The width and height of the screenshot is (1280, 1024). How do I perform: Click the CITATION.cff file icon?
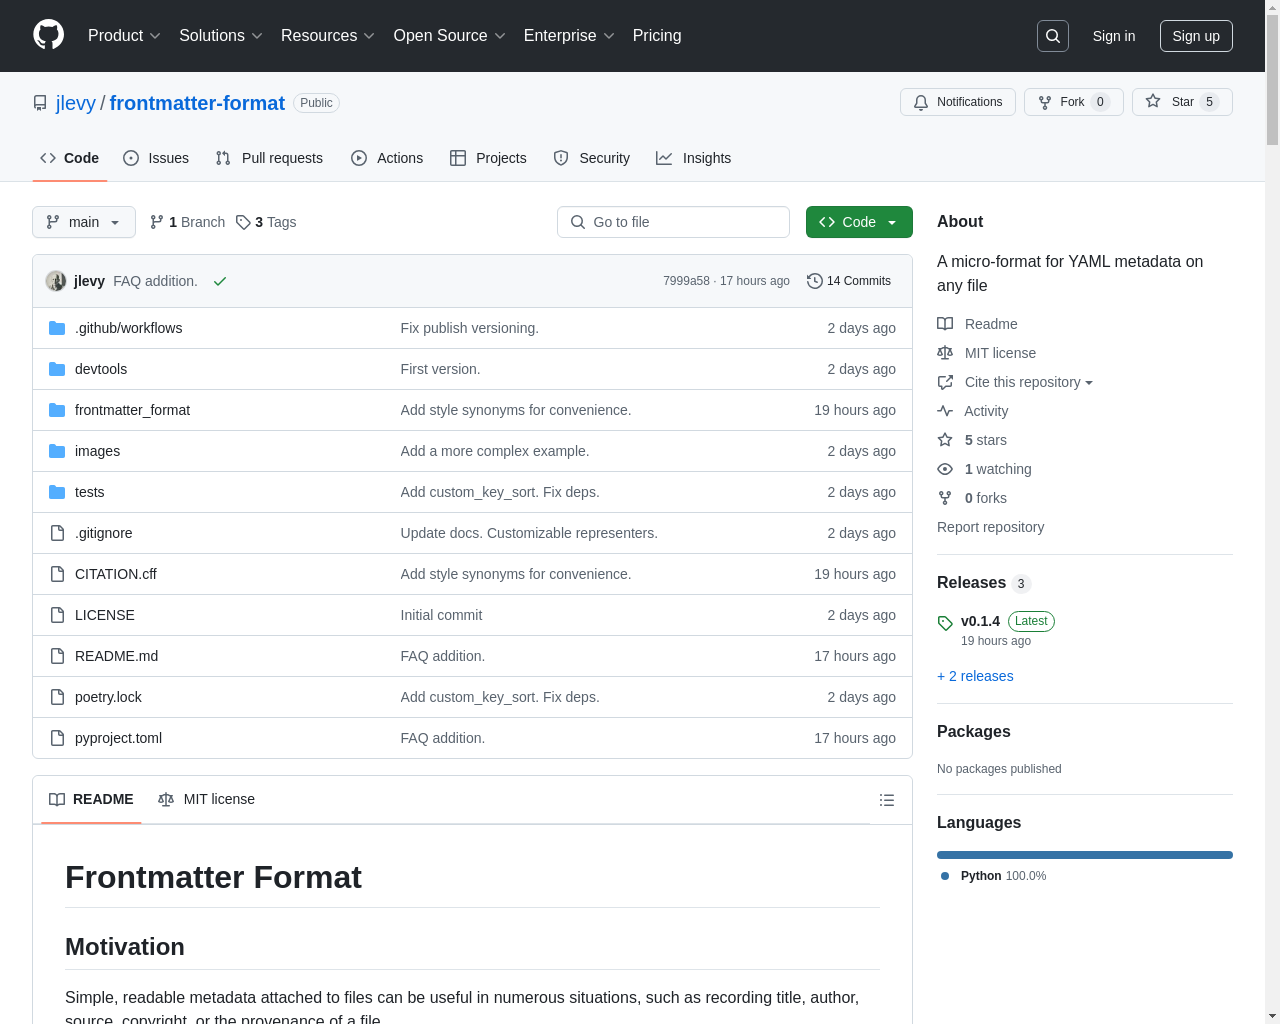(x=57, y=574)
